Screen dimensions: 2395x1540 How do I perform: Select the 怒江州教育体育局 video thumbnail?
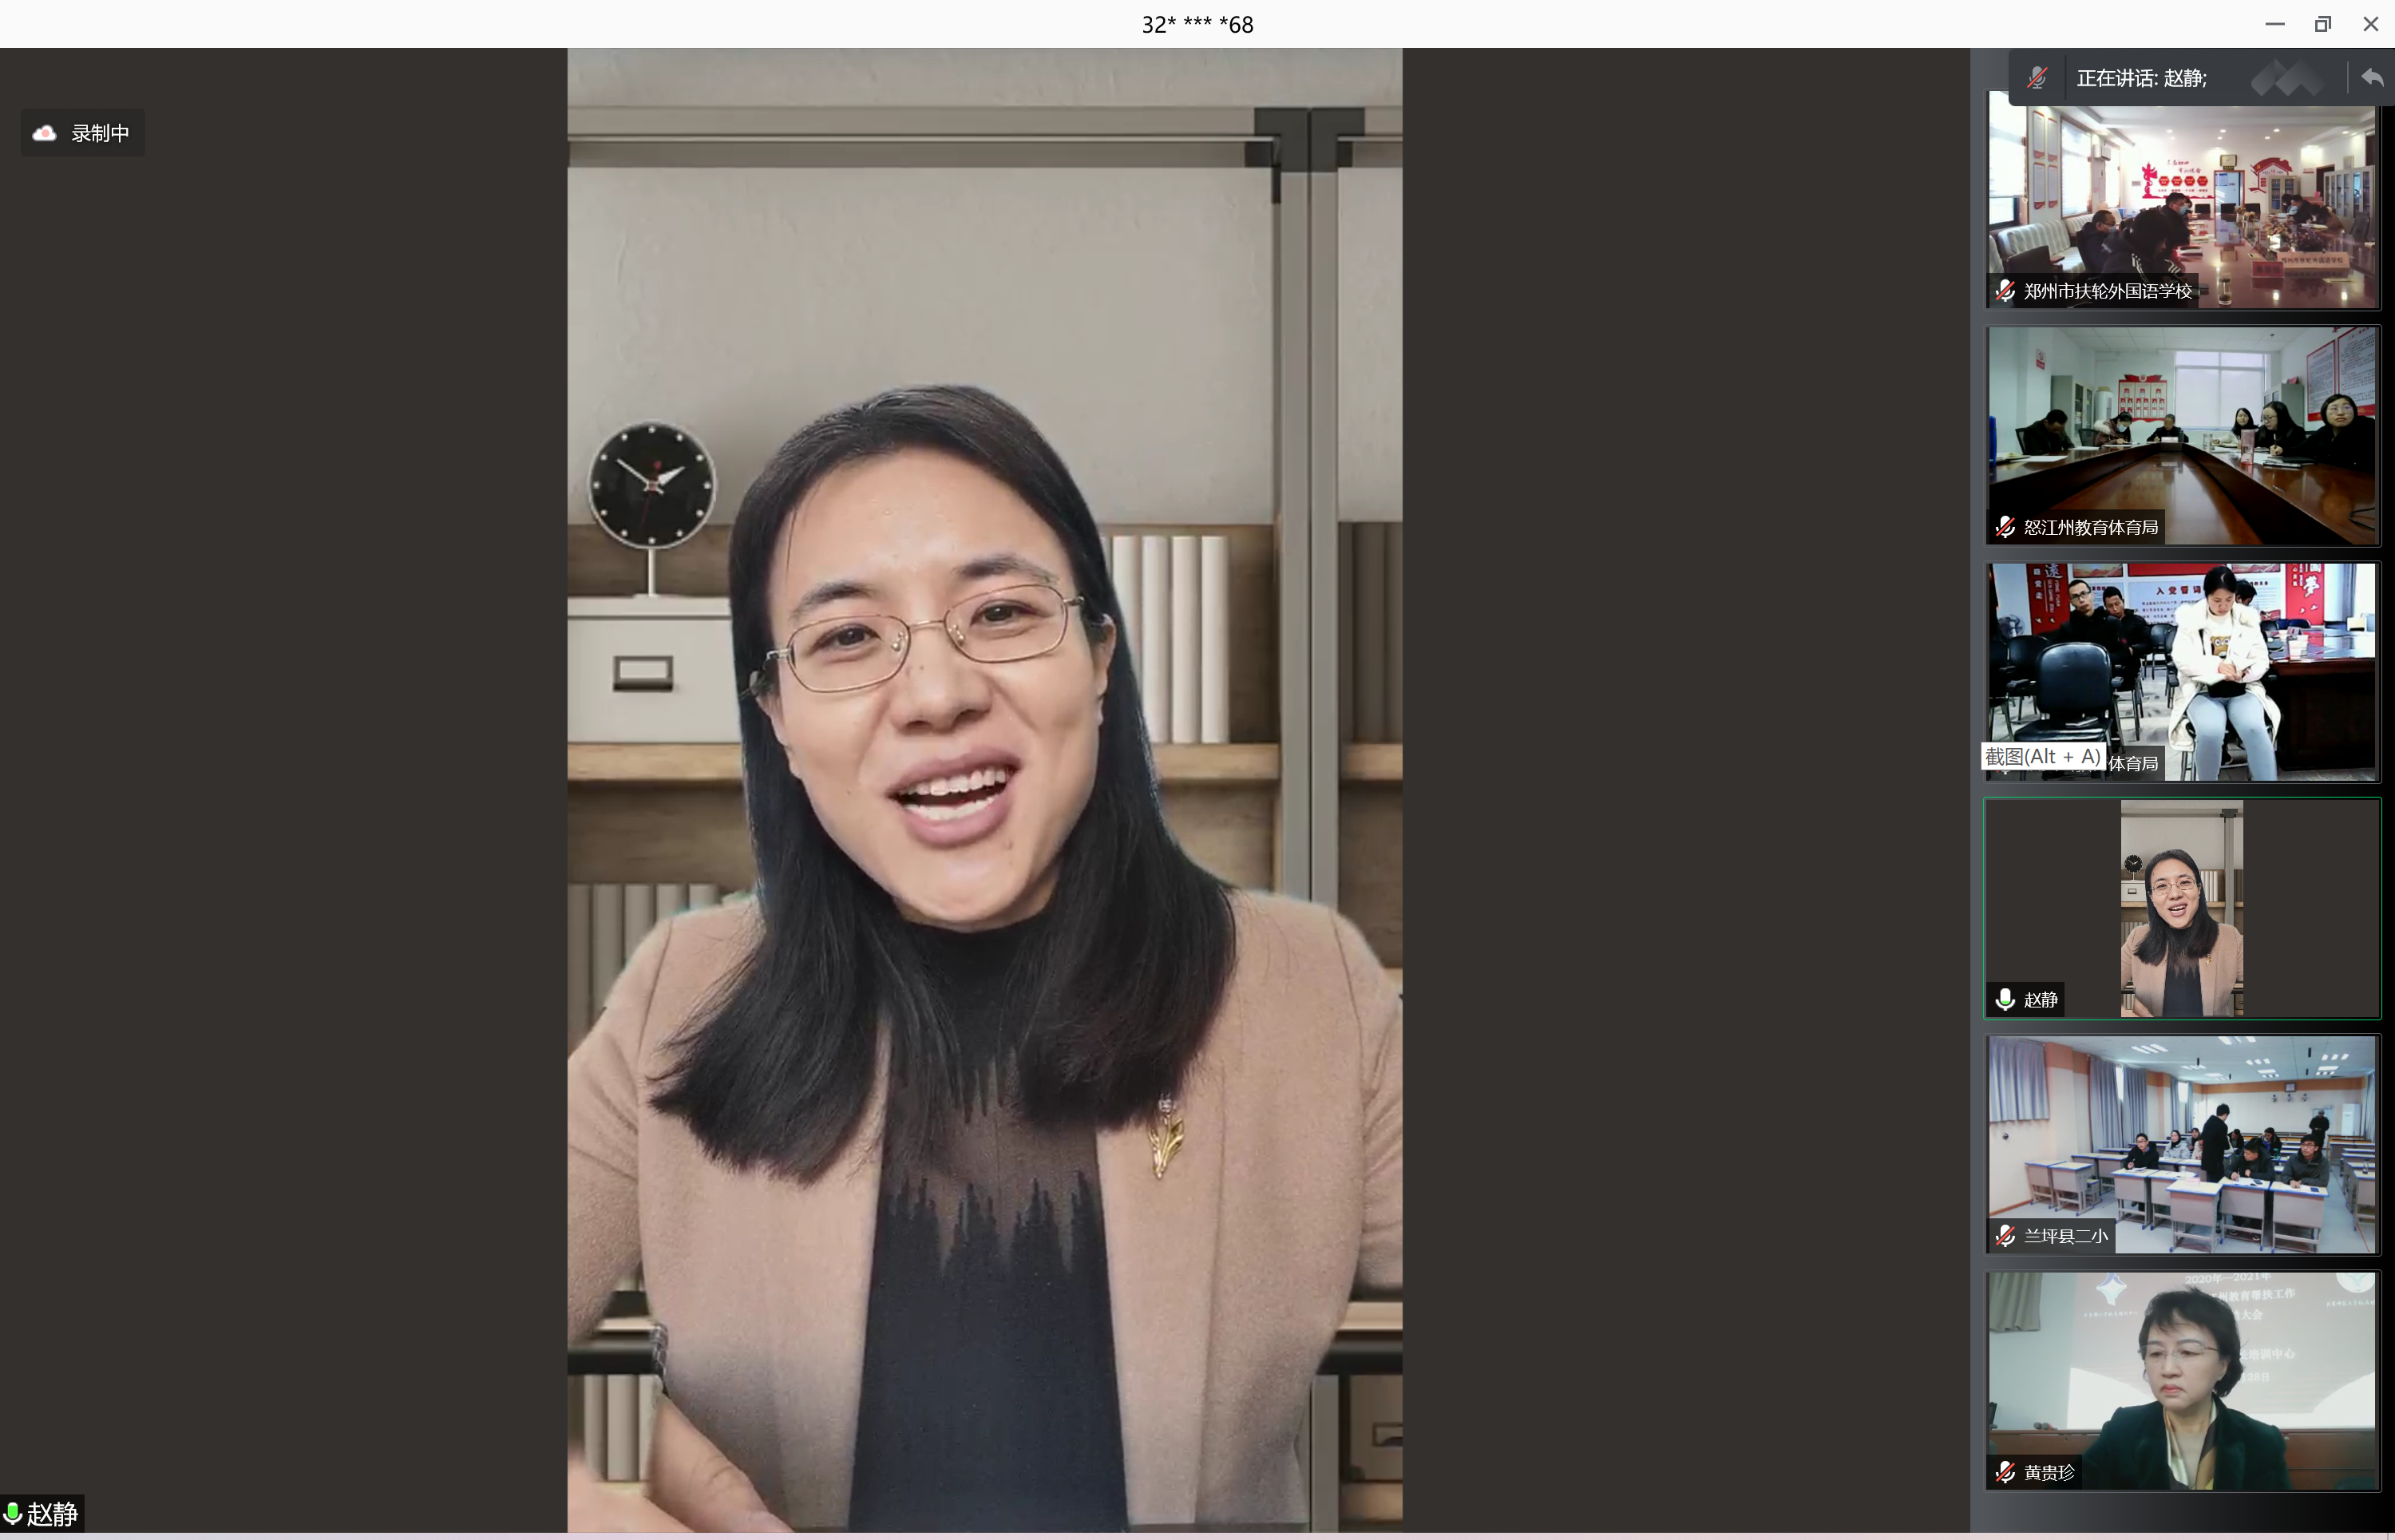click(2182, 435)
